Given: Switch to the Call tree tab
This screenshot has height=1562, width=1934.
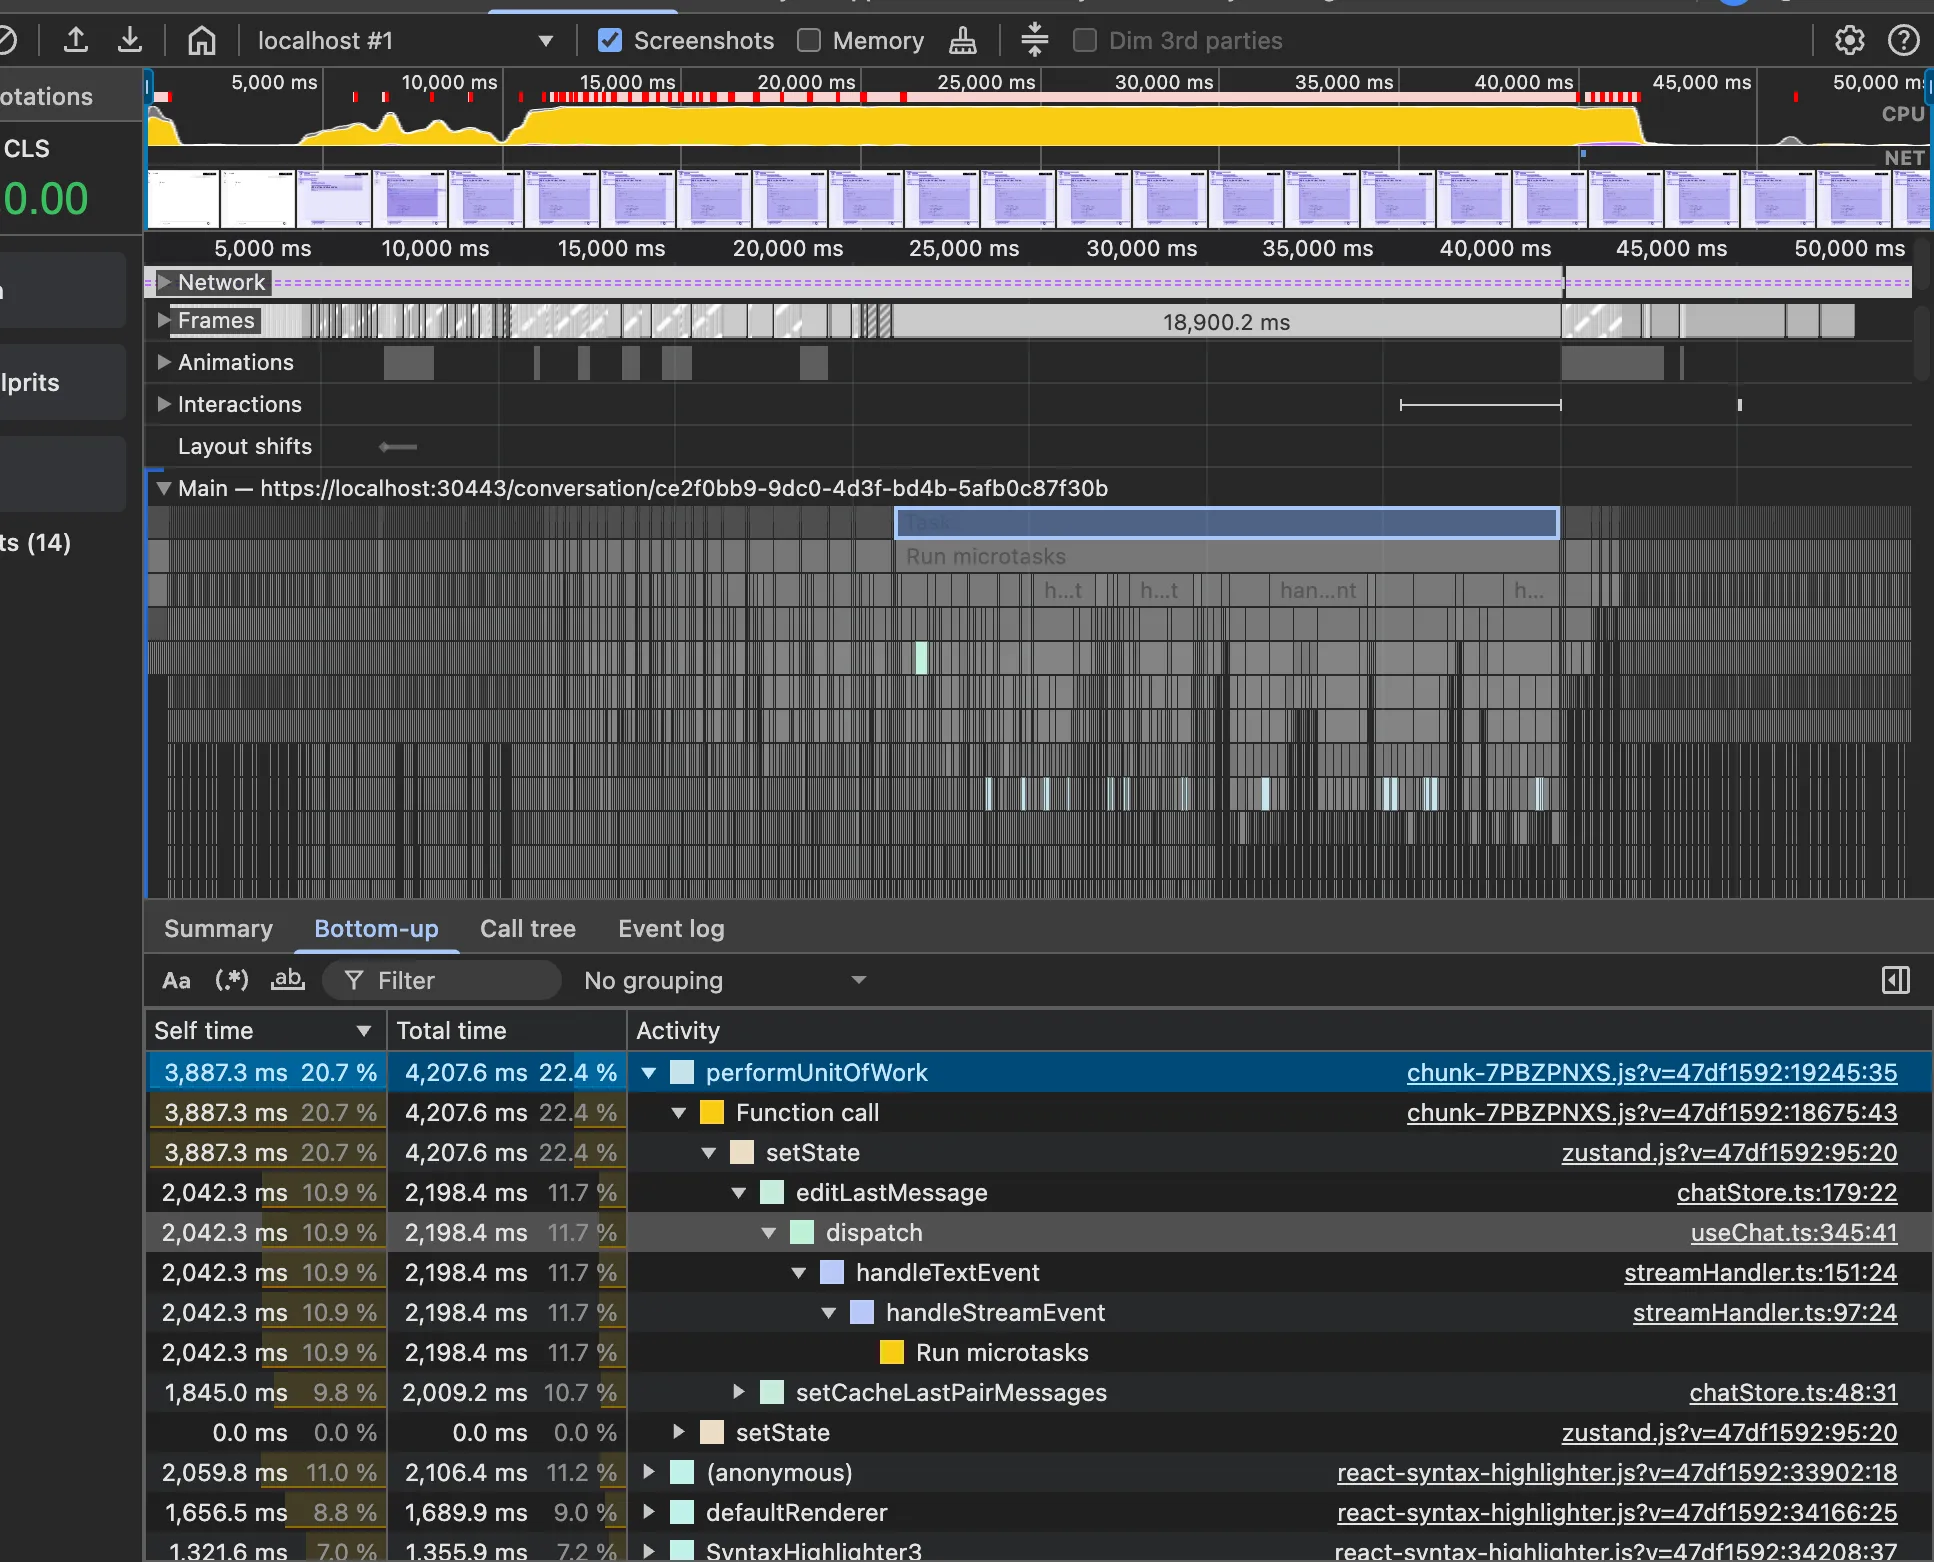Looking at the screenshot, I should (527, 928).
